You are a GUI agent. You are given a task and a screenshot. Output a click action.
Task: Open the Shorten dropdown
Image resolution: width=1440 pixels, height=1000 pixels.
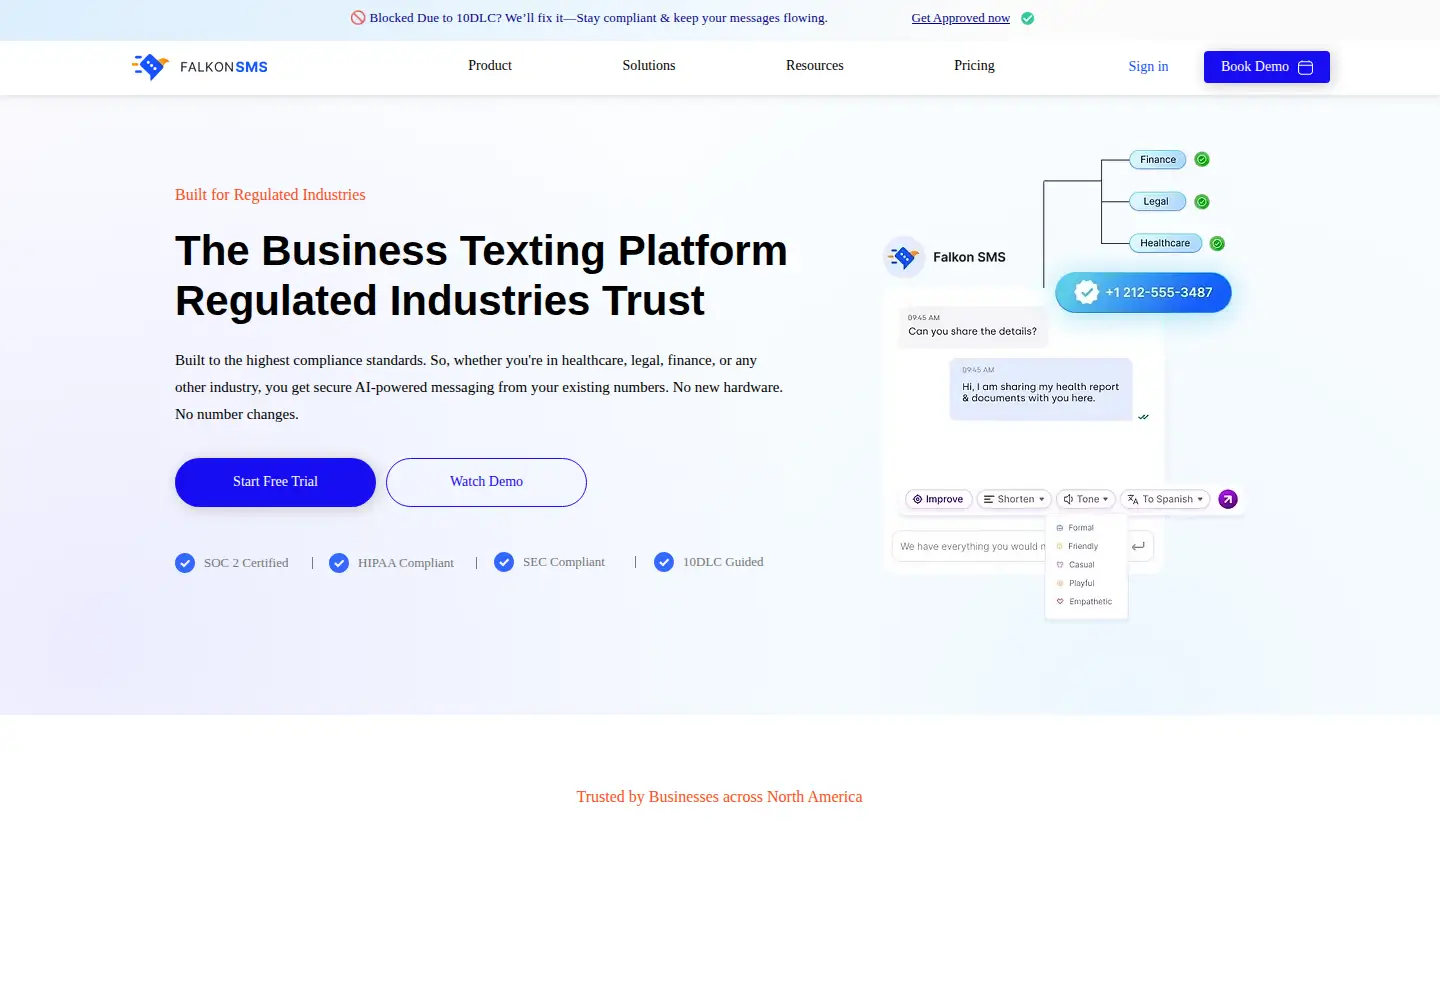click(1014, 499)
